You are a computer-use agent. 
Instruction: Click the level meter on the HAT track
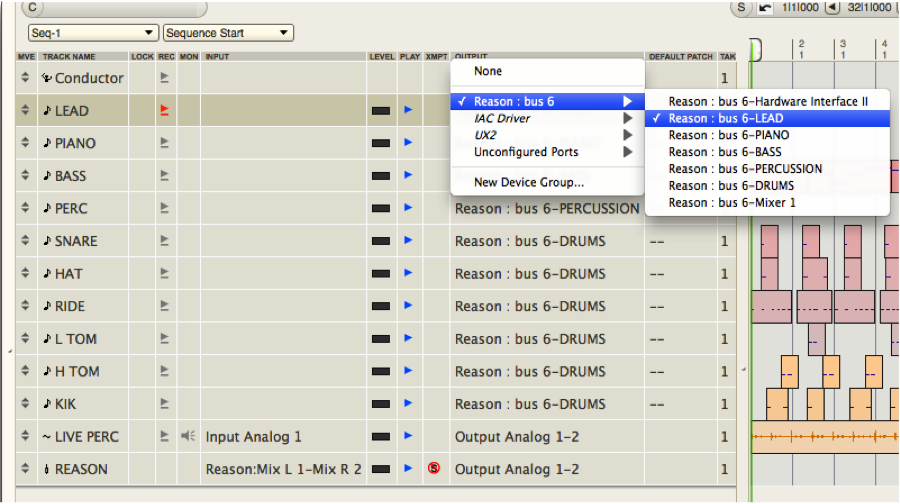point(381,274)
